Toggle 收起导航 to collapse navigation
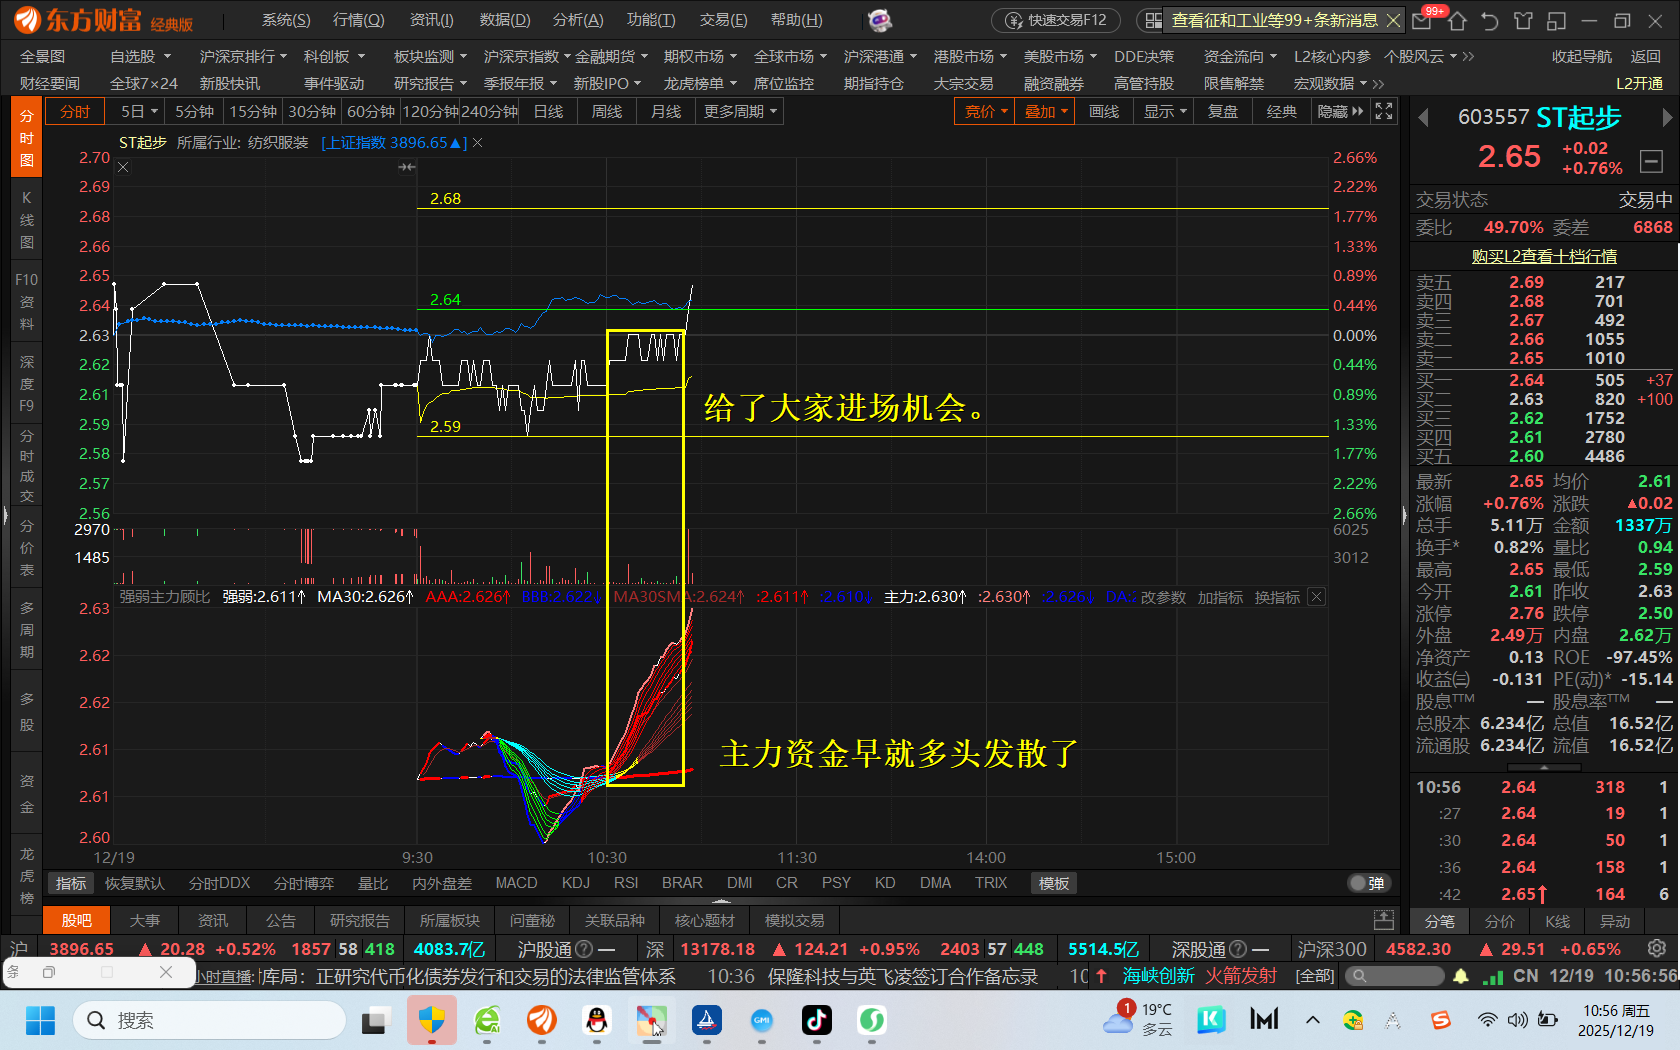The image size is (1680, 1050). pyautogui.click(x=1582, y=57)
